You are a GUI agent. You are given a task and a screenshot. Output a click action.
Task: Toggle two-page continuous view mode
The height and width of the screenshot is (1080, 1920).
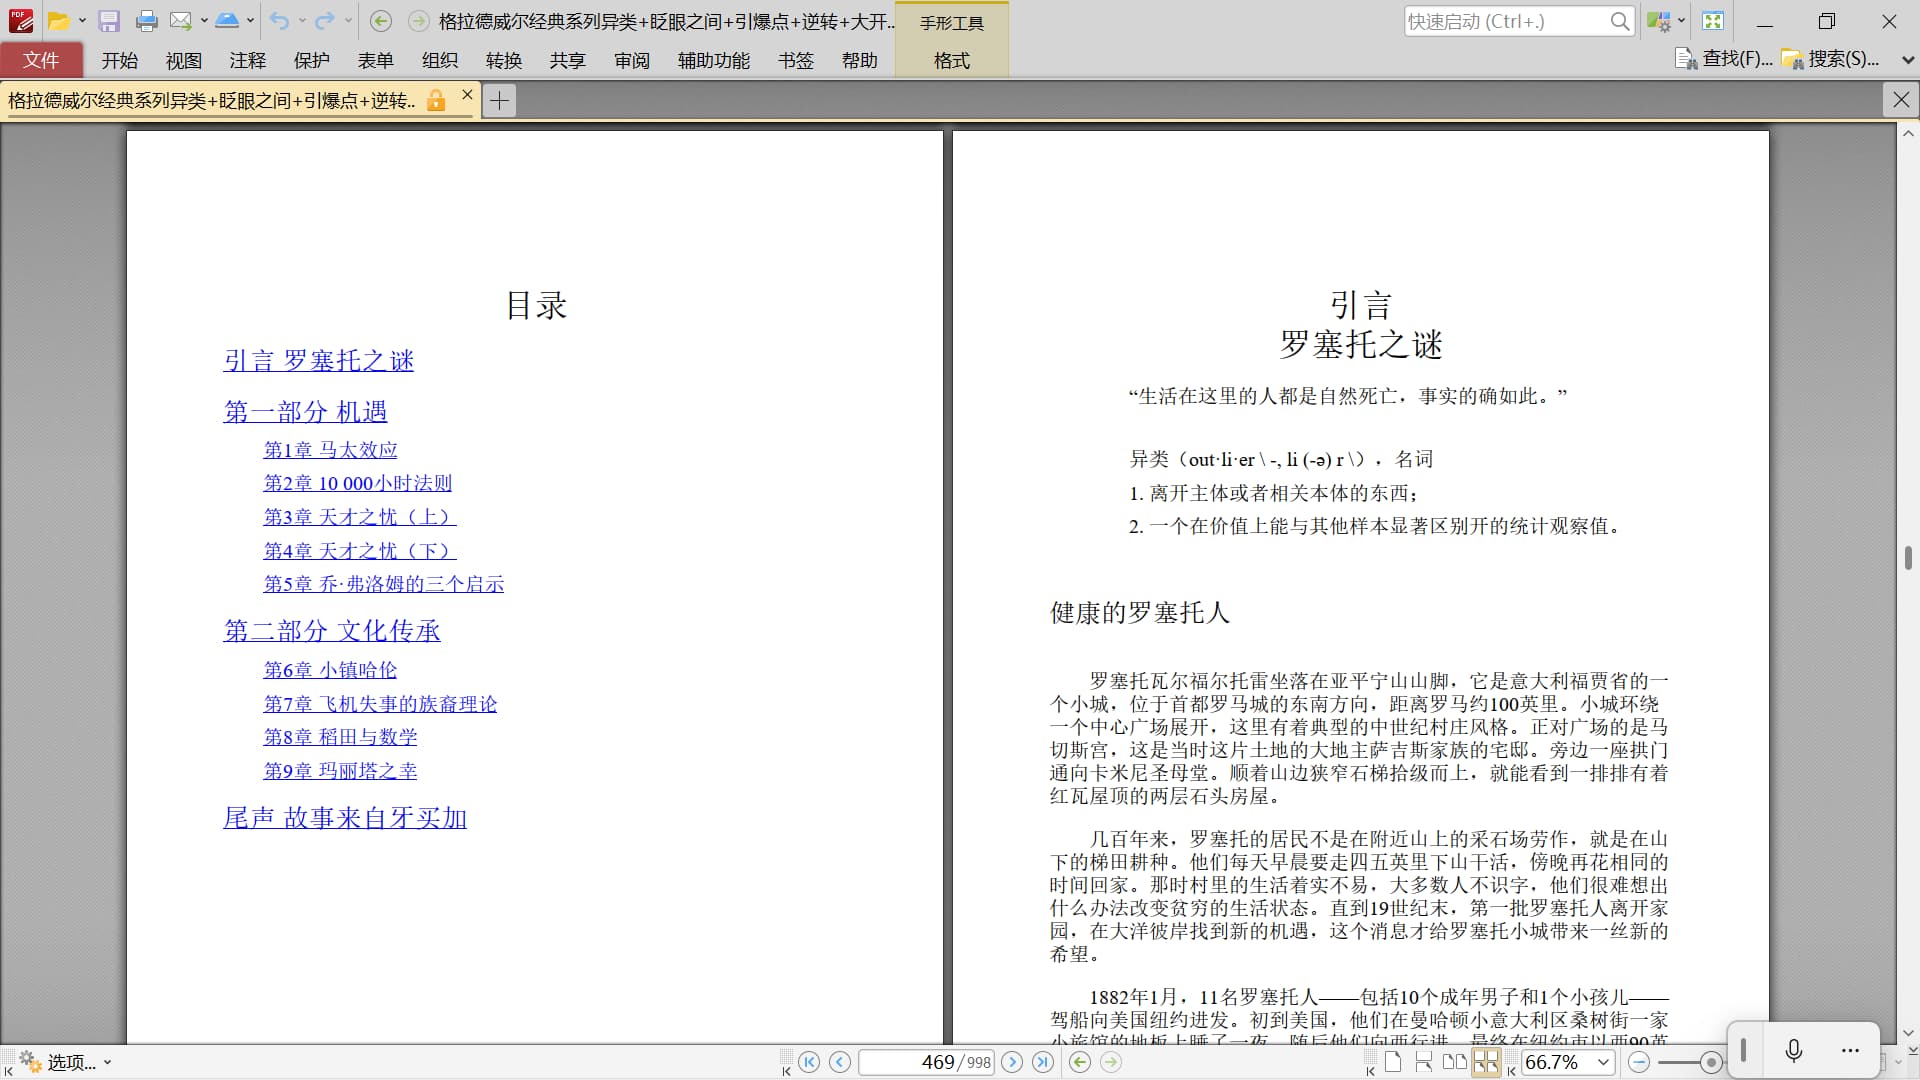[x=1486, y=1062]
